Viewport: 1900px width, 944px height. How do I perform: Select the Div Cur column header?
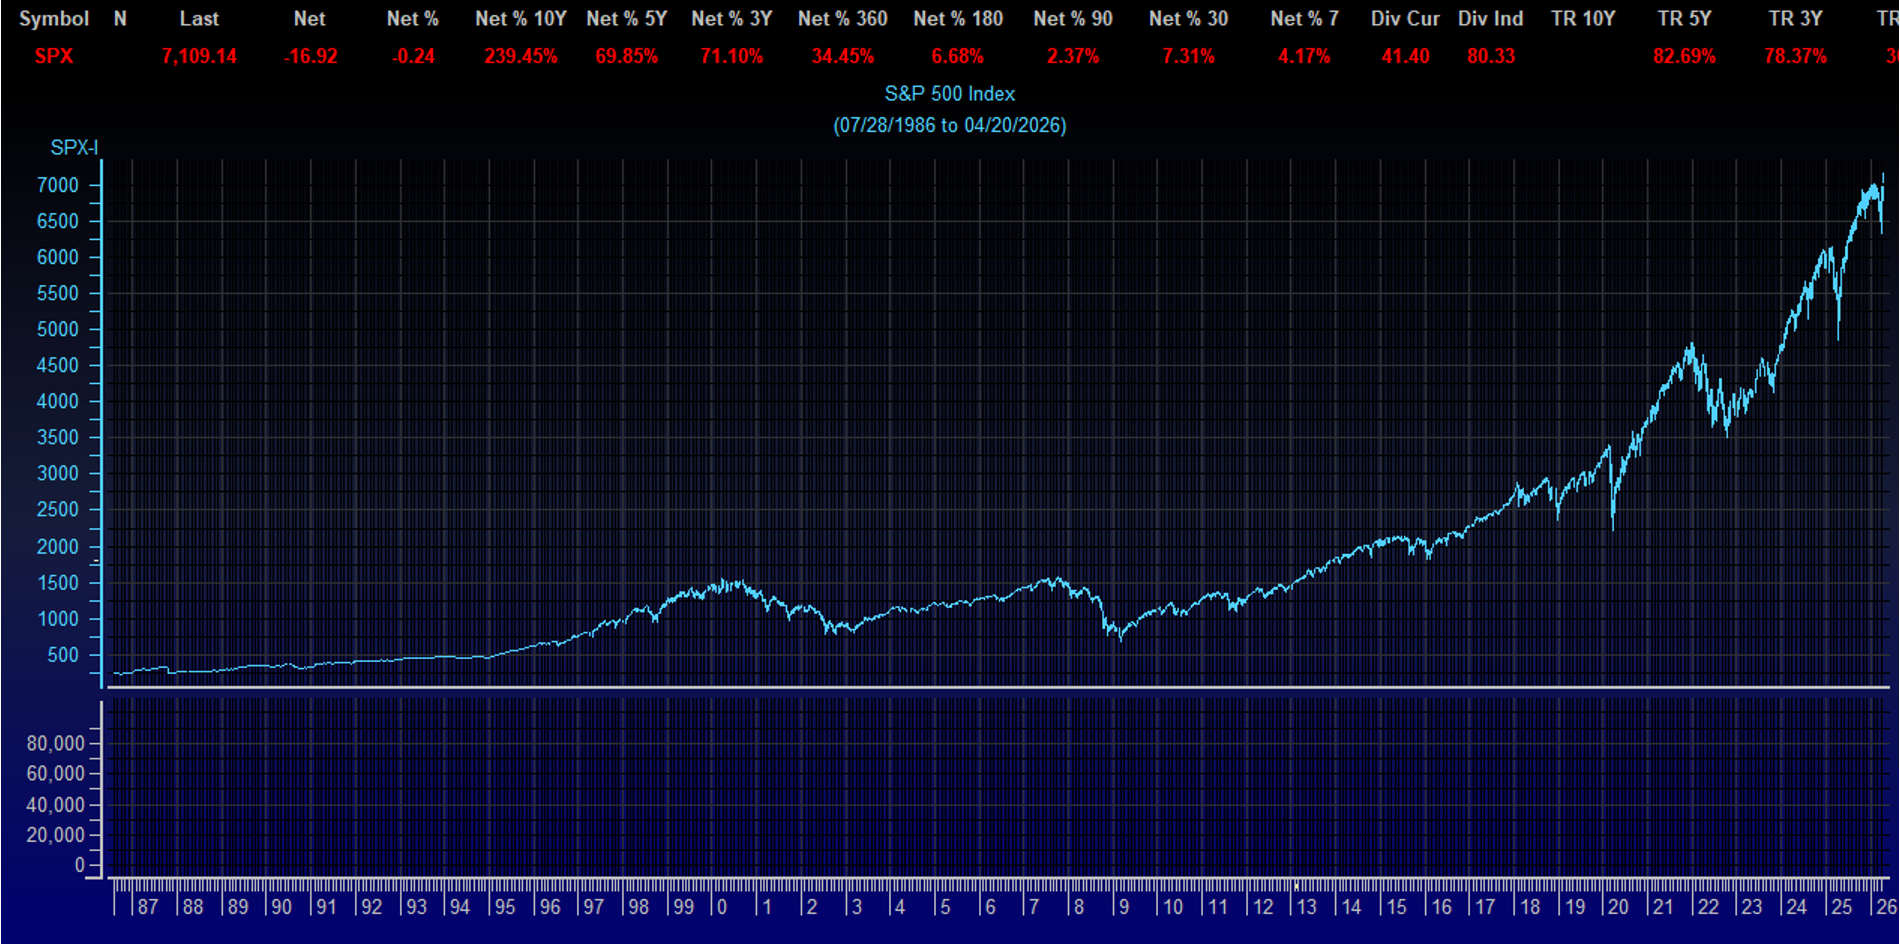click(x=1405, y=19)
